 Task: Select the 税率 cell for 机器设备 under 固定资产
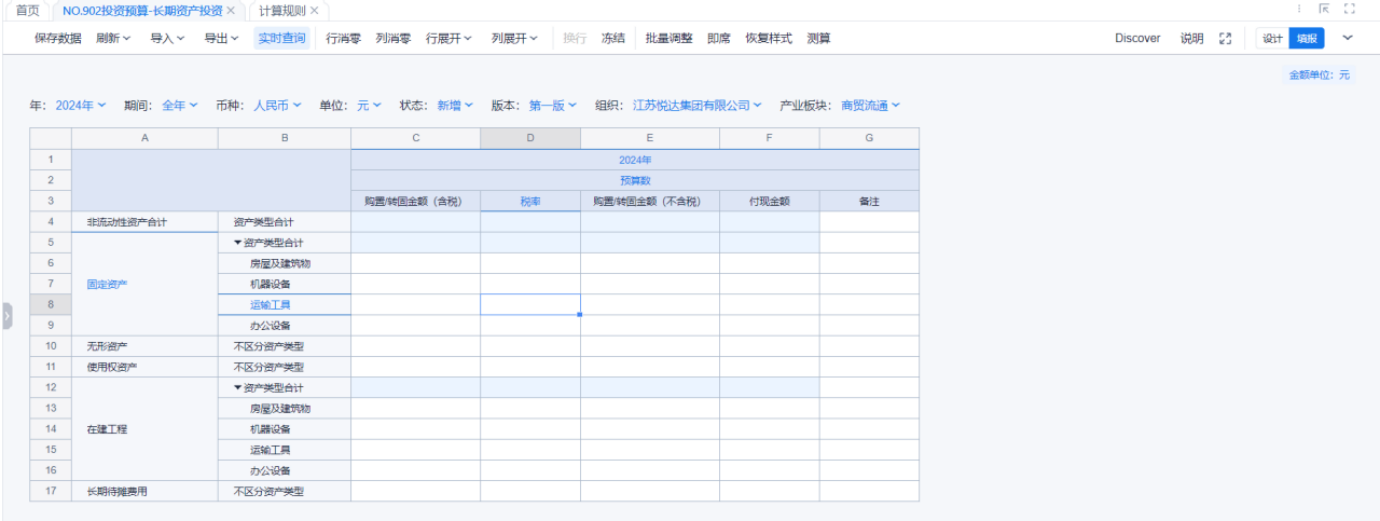pyautogui.click(x=530, y=284)
